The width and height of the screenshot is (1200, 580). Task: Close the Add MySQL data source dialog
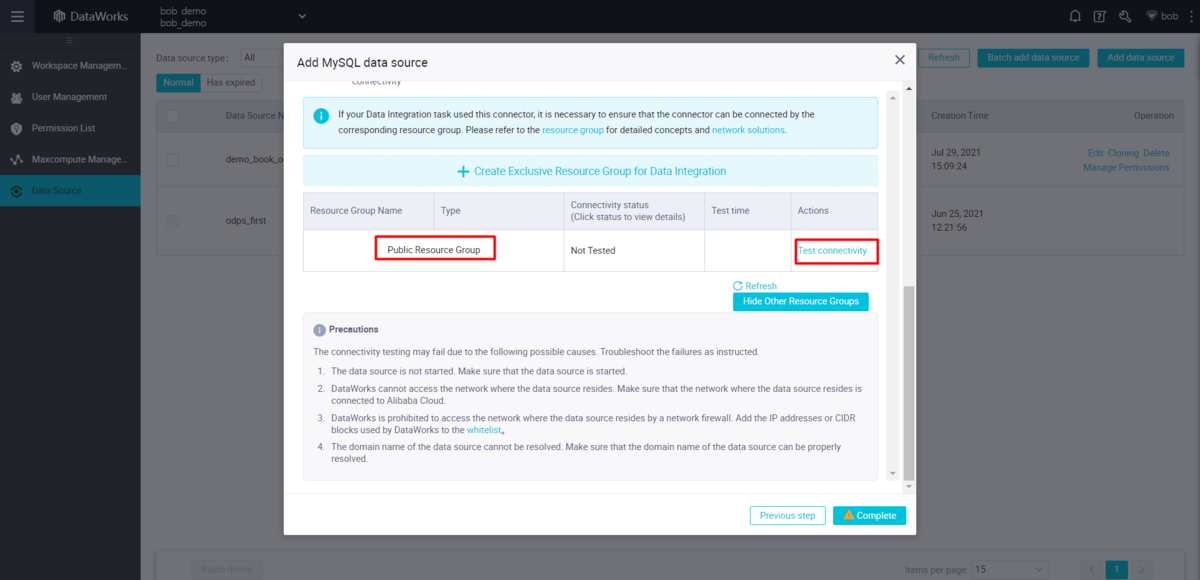coord(899,60)
